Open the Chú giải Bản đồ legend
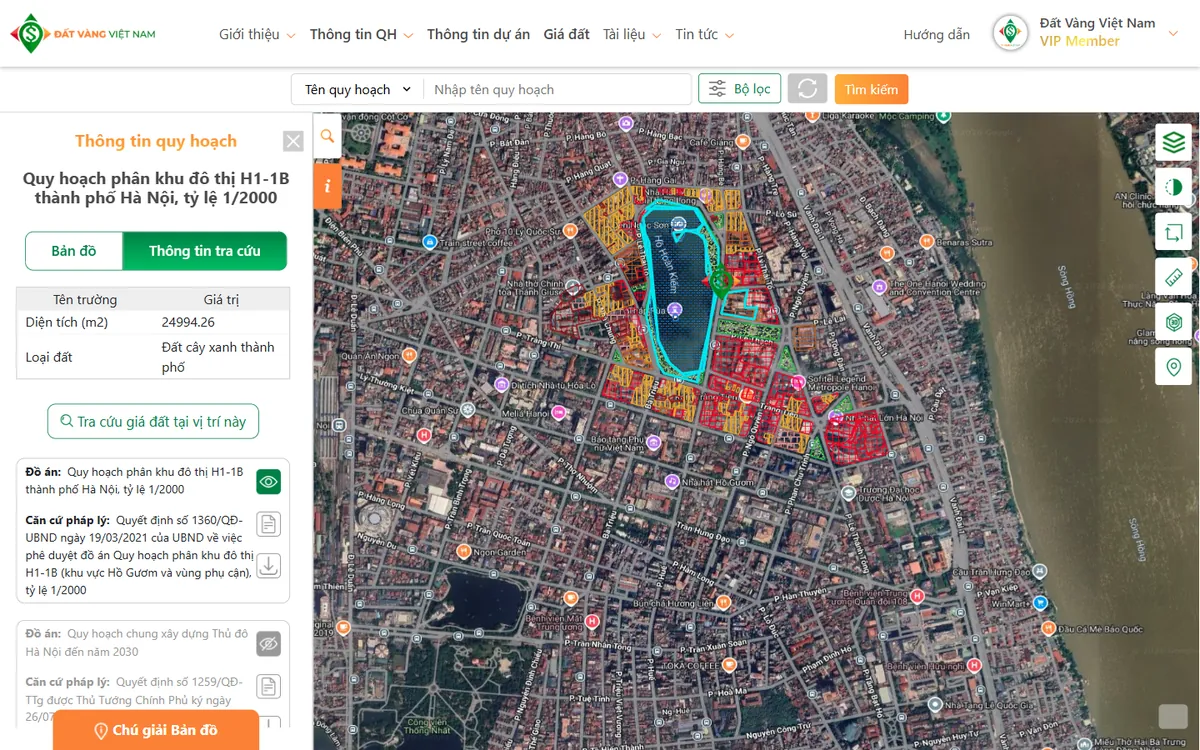1200x750 pixels. point(155,730)
